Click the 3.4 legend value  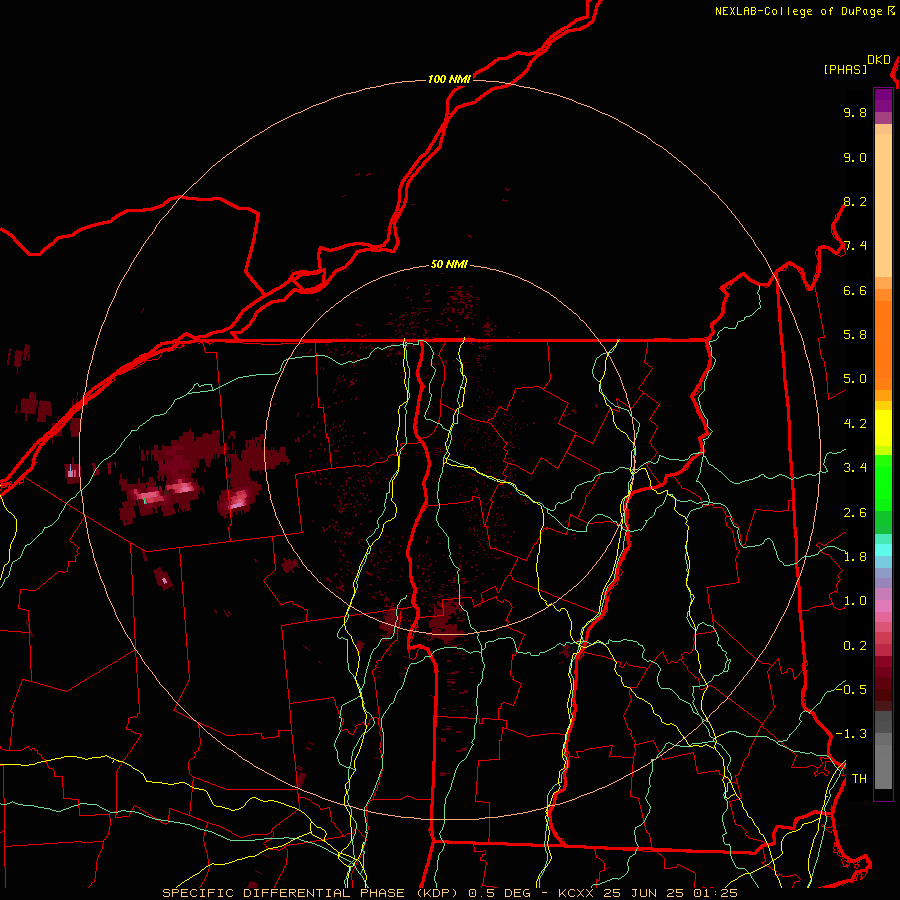pos(855,468)
